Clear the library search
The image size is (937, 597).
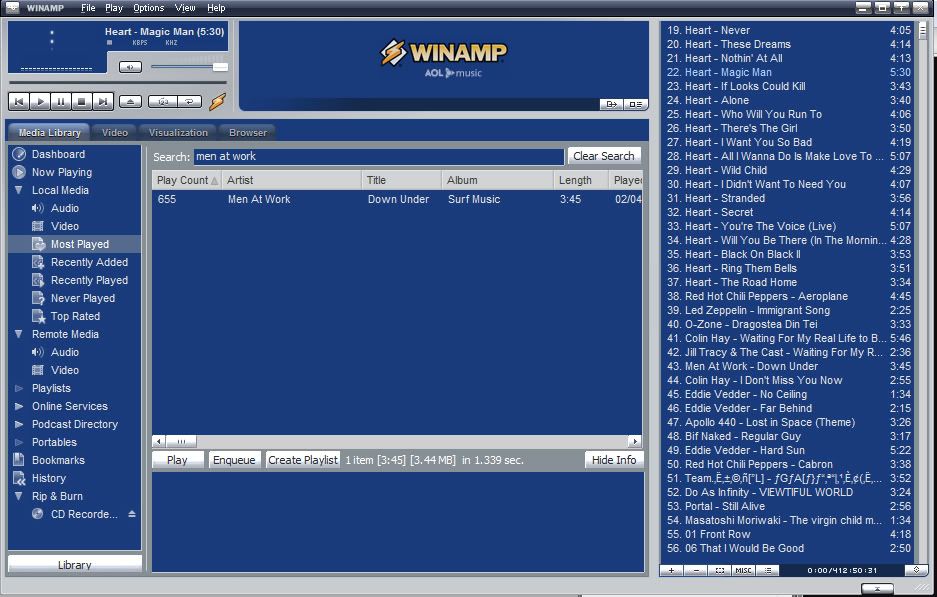point(604,156)
